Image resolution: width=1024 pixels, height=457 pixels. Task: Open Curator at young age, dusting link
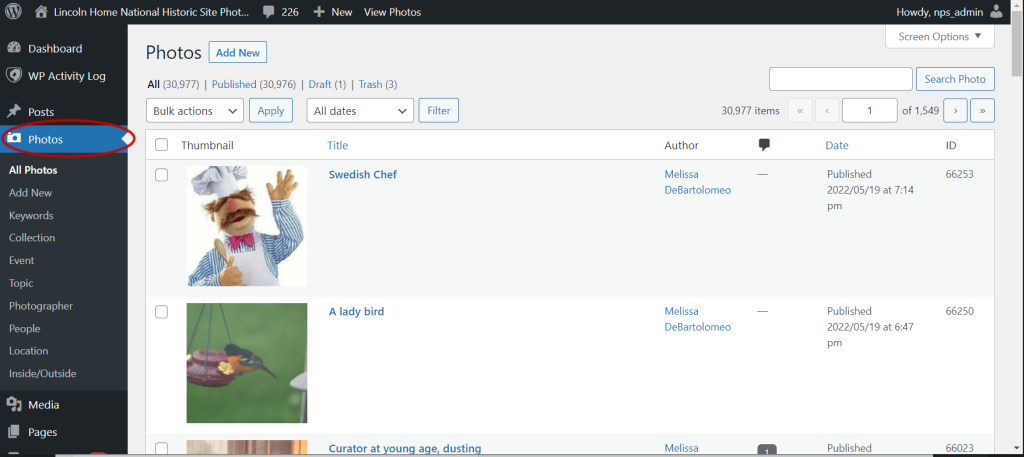coord(405,449)
